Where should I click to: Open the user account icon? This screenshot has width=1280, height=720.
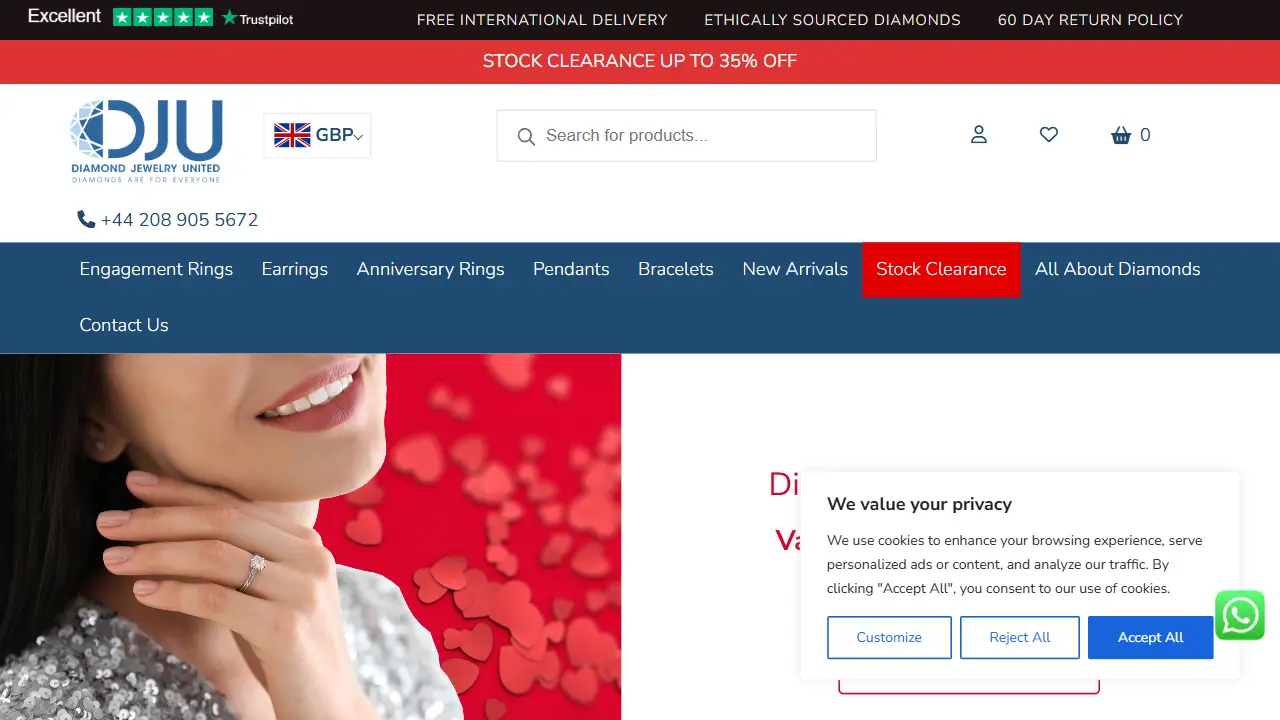[979, 135]
